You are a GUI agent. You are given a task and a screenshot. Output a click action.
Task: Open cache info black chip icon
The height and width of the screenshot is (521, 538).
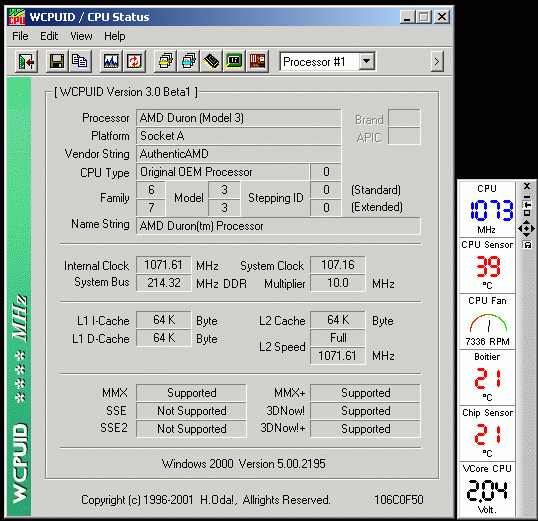pos(211,62)
